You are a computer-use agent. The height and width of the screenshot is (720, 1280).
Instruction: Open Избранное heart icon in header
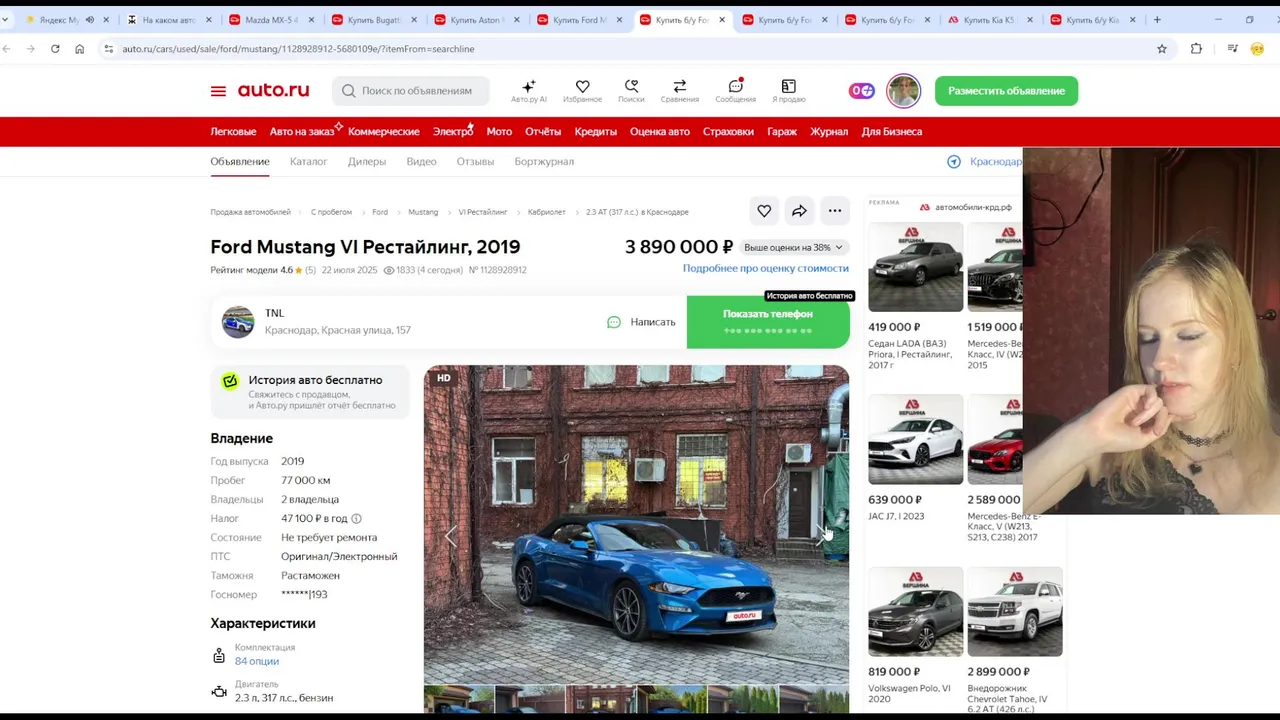pos(582,91)
